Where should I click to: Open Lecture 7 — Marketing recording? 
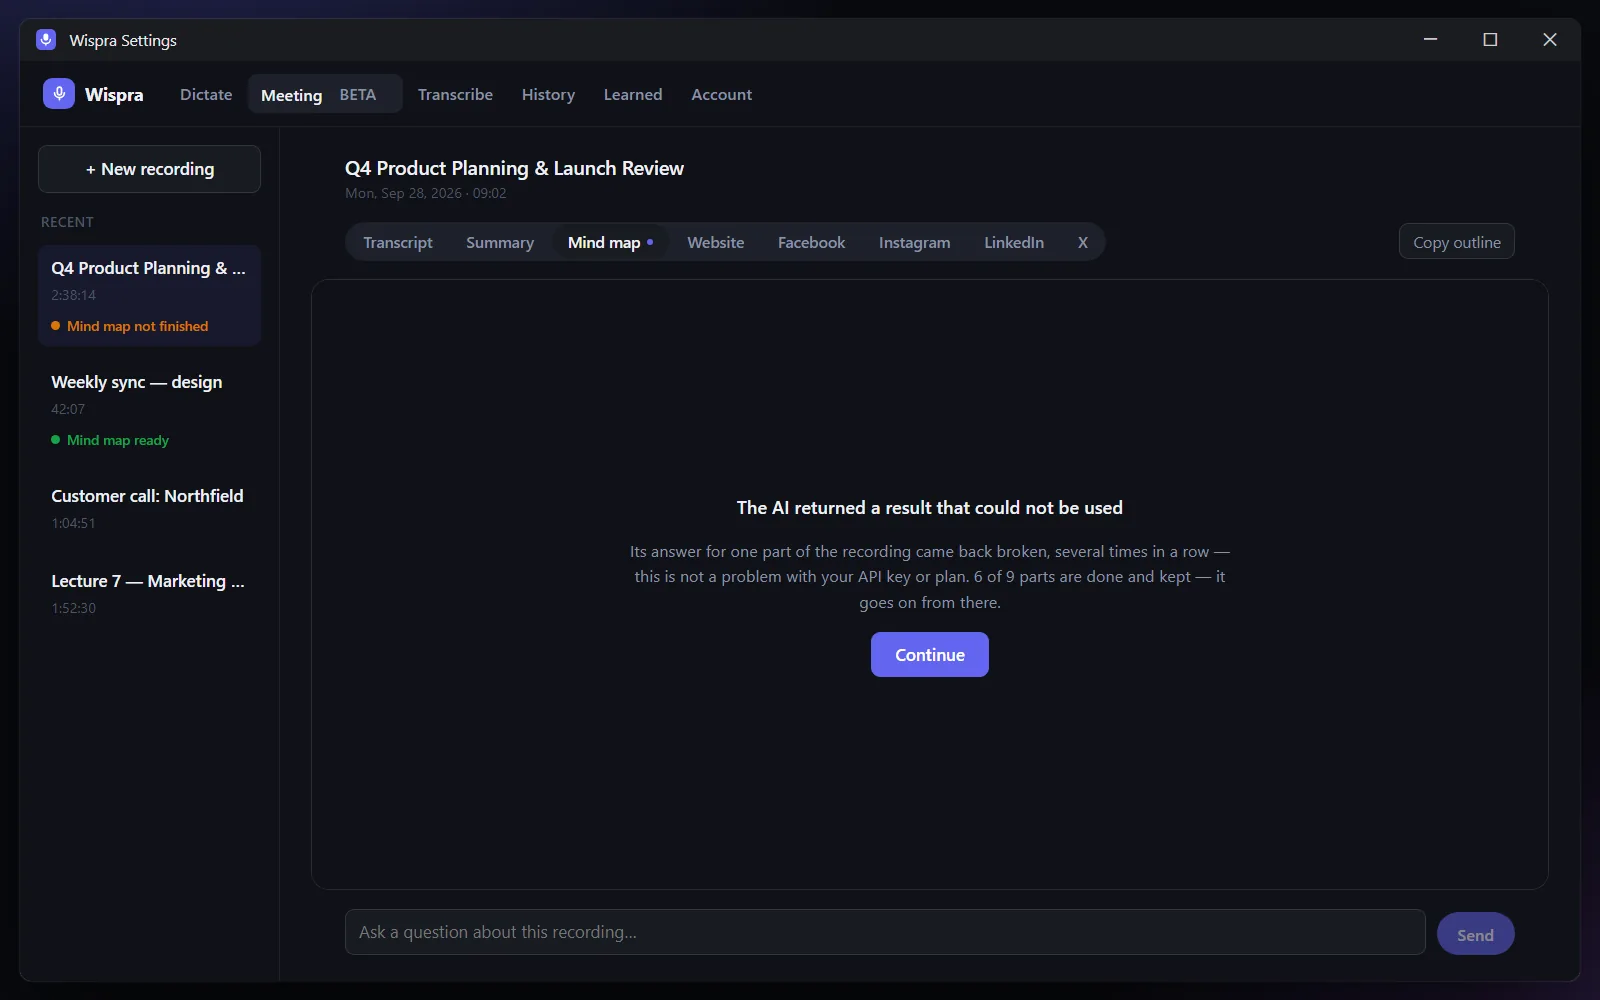coord(149,593)
